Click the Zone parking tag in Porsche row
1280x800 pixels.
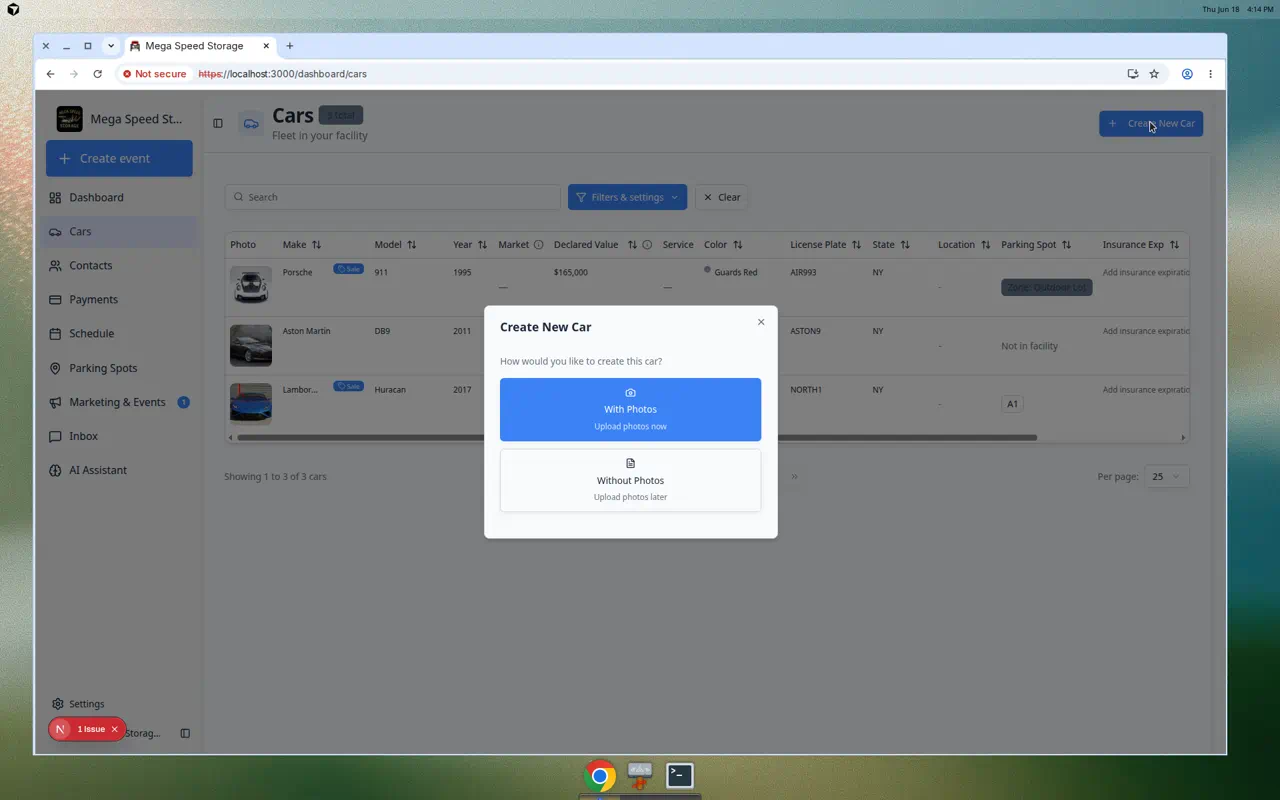pyautogui.click(x=1046, y=287)
